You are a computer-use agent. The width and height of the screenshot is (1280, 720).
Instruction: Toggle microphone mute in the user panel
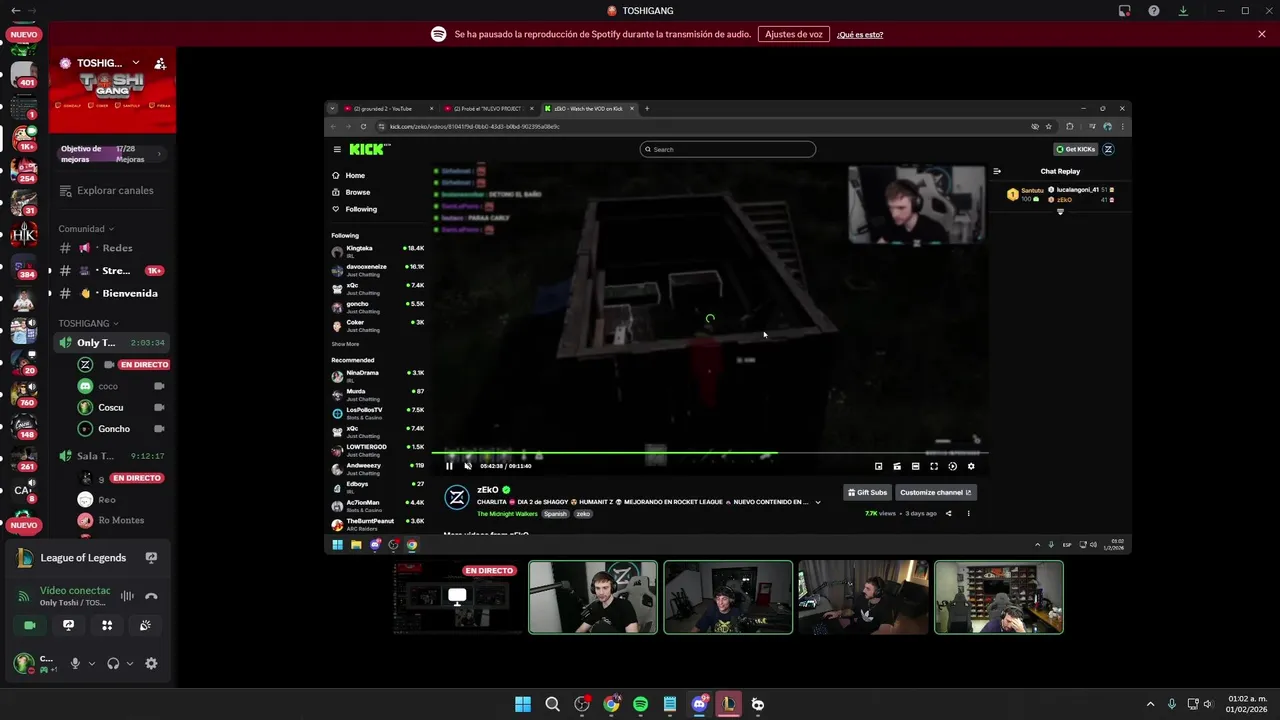coord(75,663)
